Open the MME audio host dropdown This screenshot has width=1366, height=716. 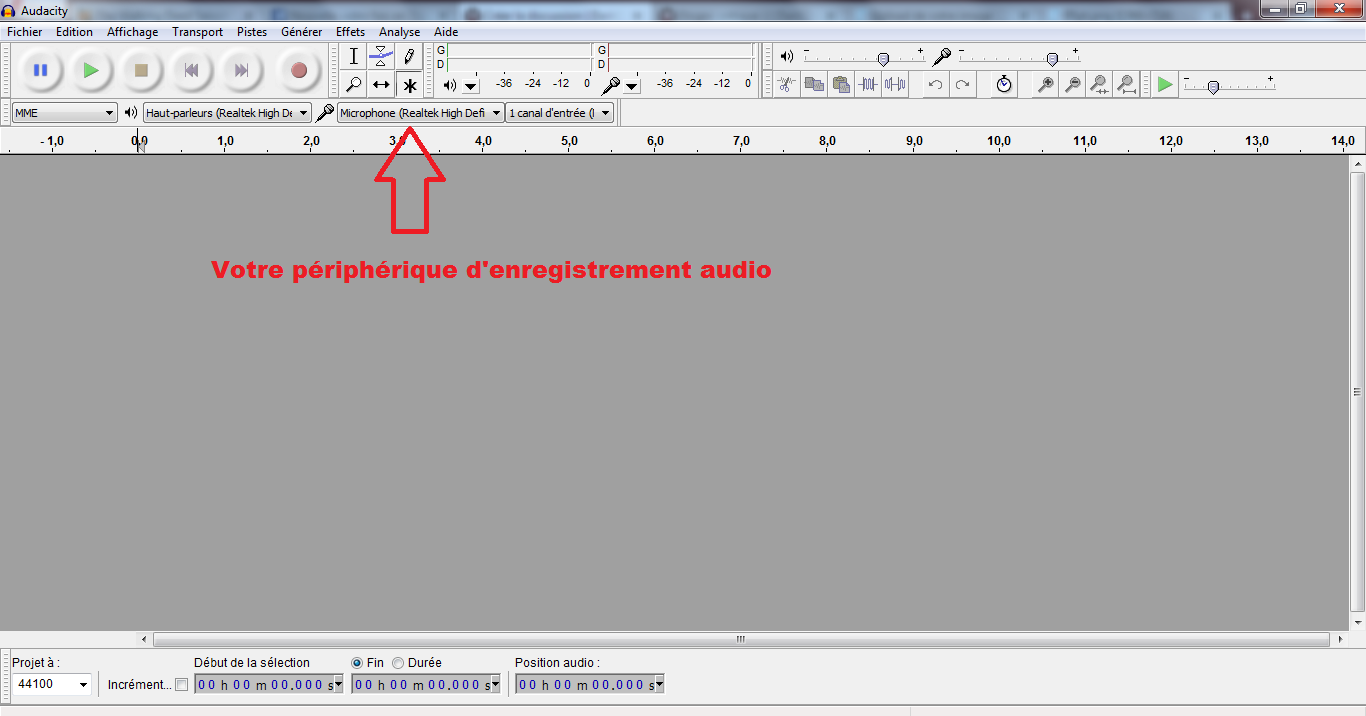pos(63,112)
